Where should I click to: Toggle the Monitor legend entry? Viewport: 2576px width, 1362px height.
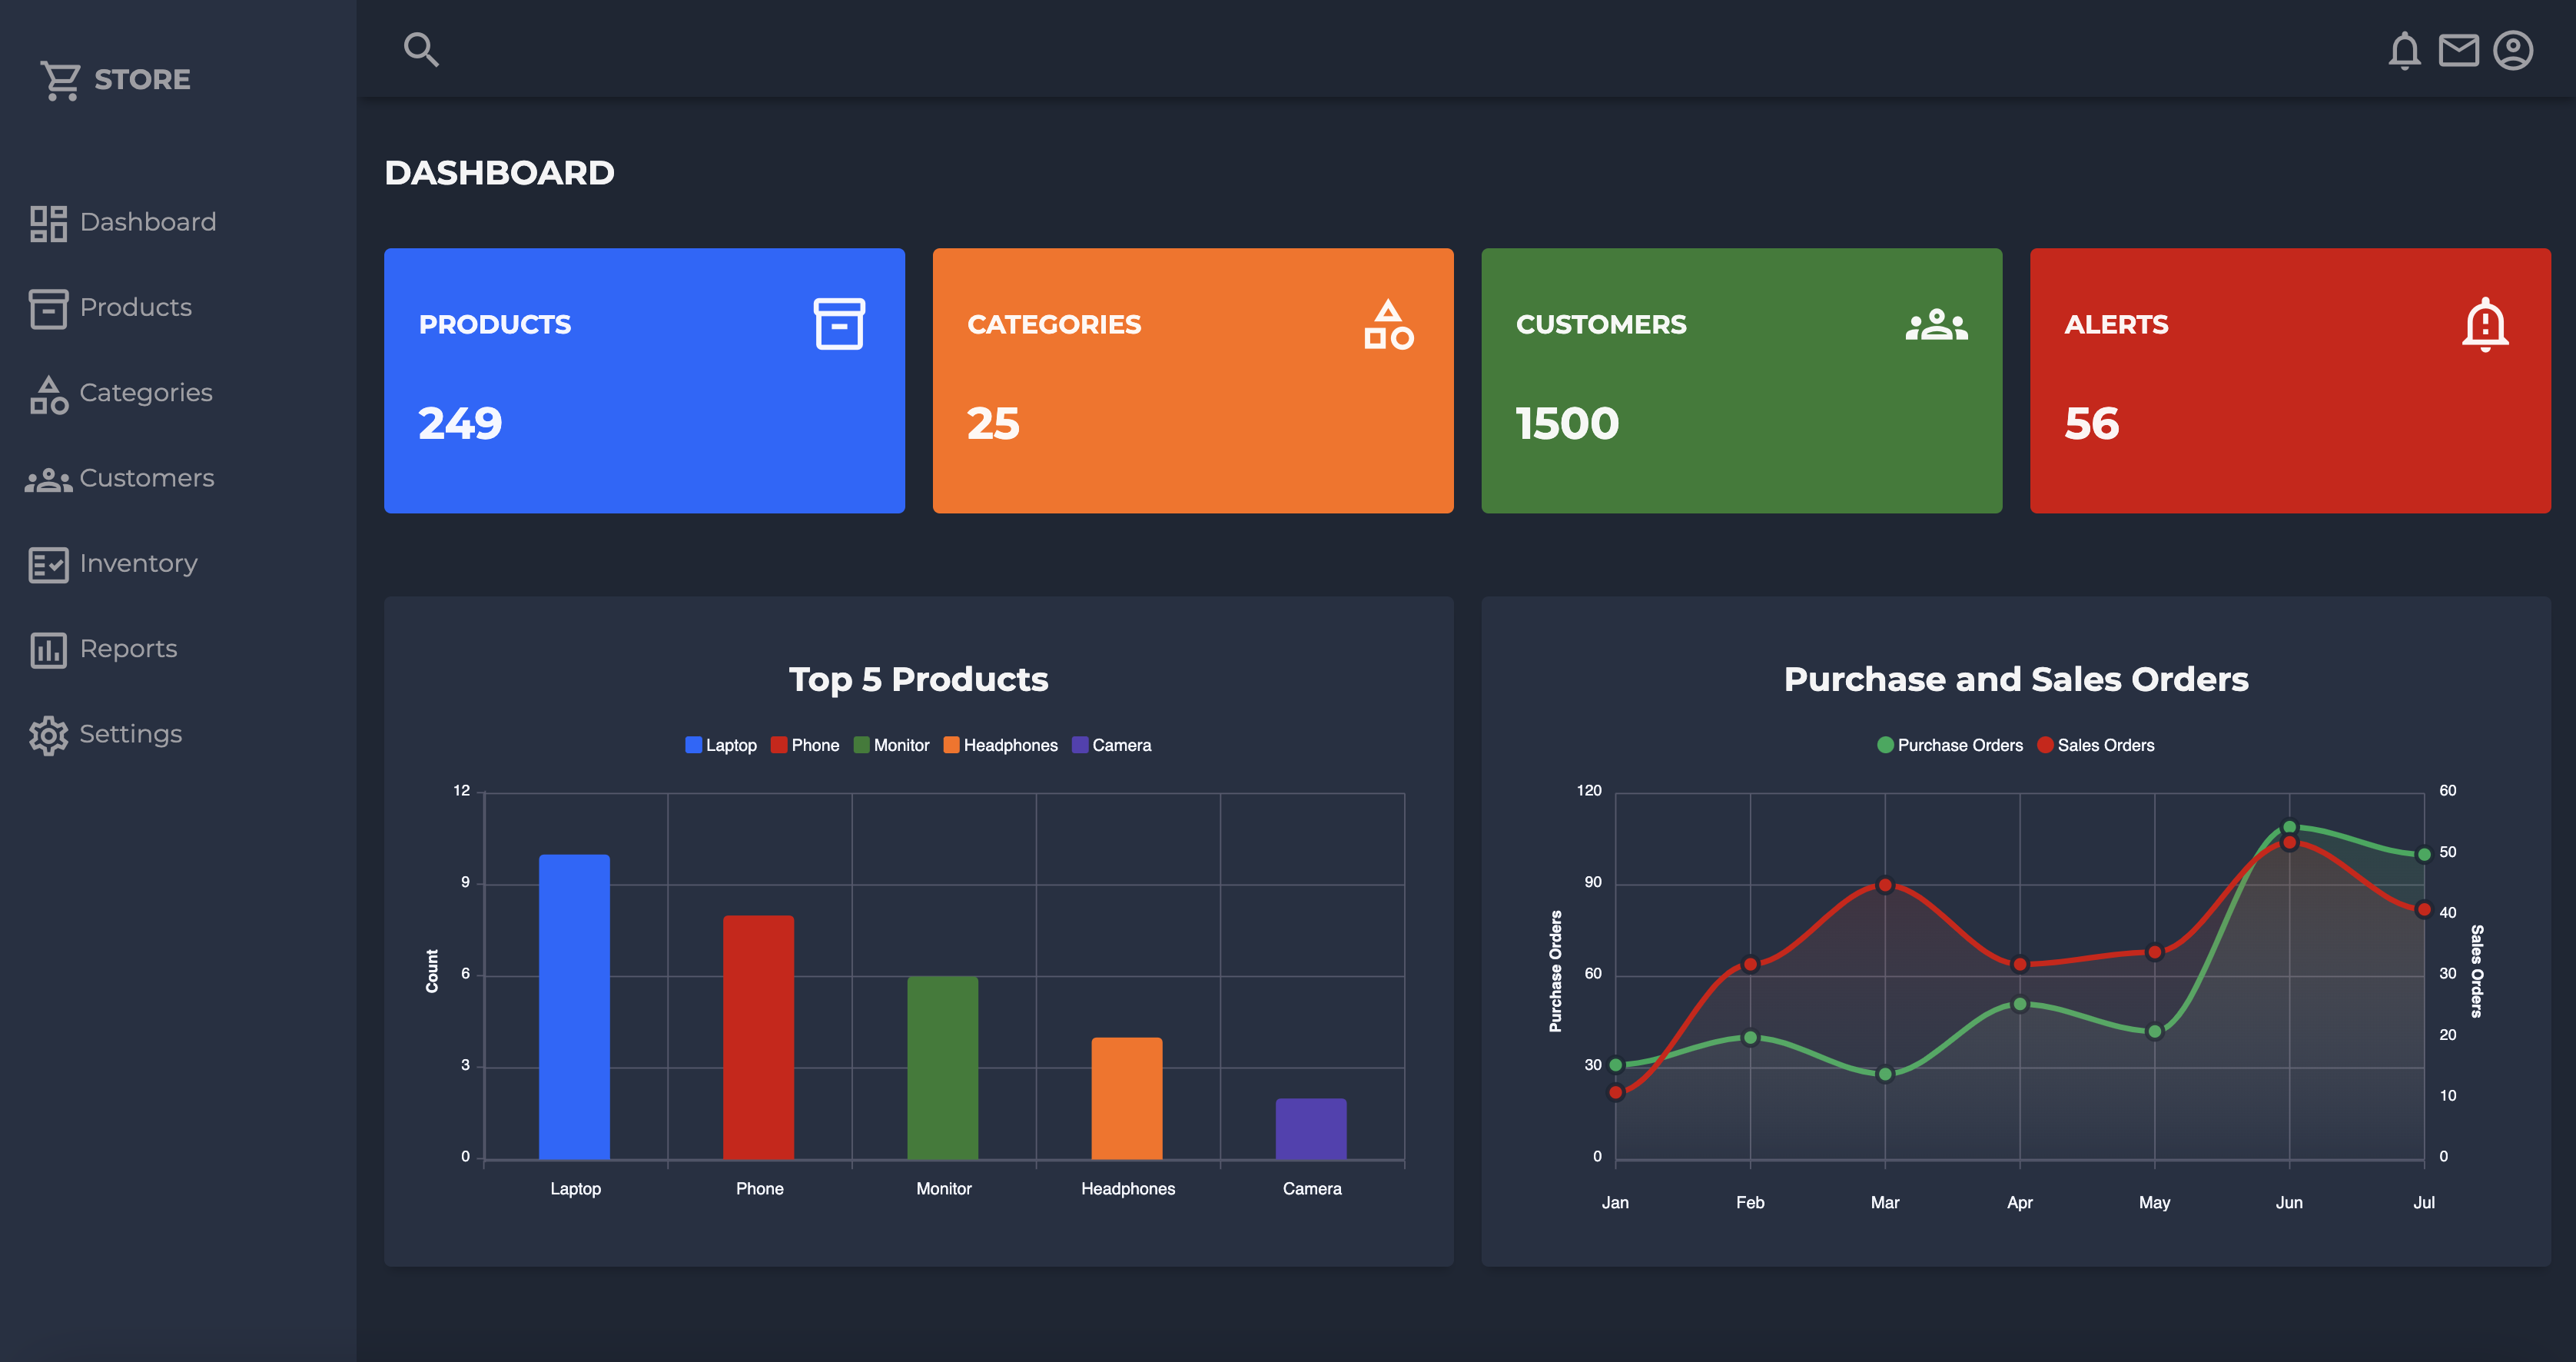pyautogui.click(x=891, y=745)
